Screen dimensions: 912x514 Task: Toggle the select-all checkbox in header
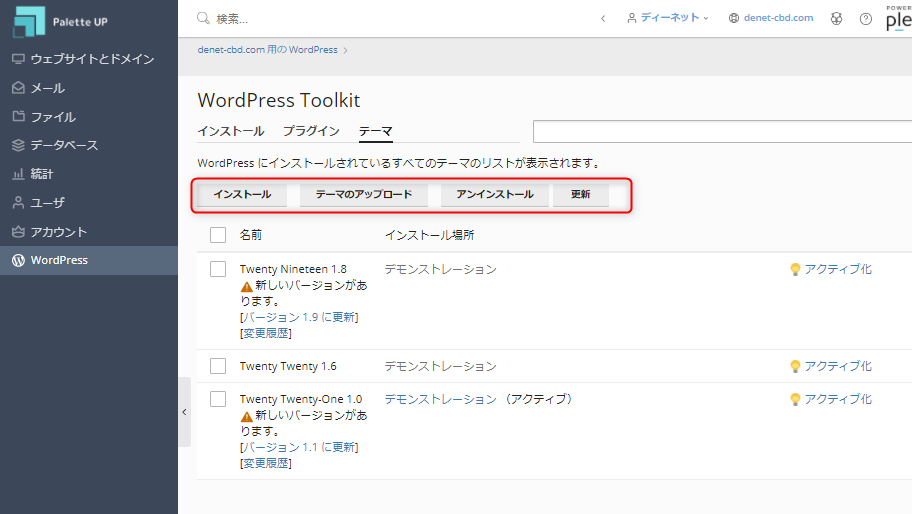tap(218, 235)
